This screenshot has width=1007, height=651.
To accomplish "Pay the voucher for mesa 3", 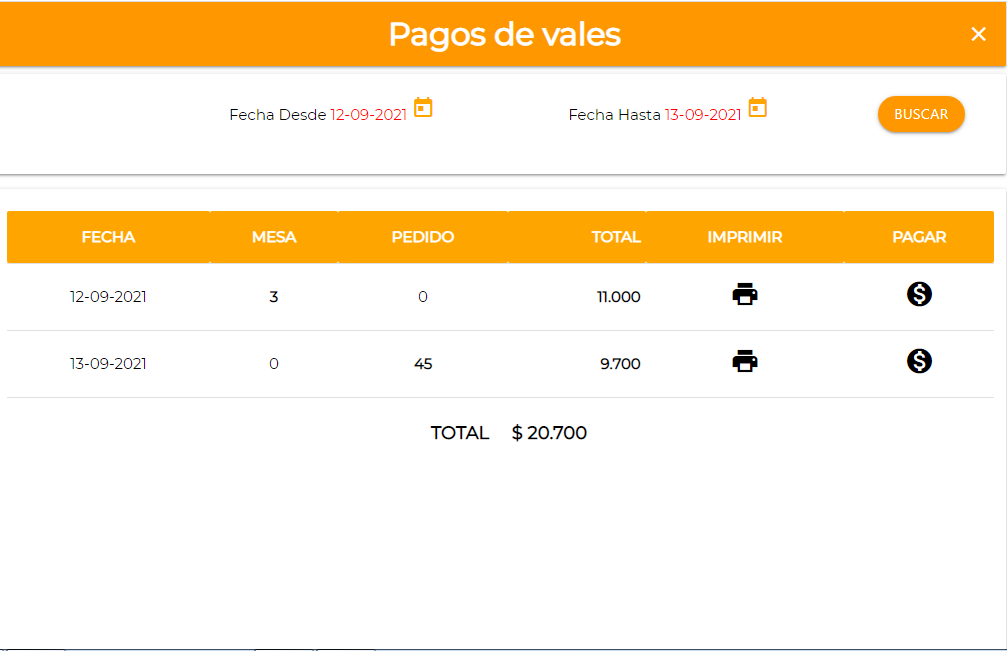I will 919,294.
